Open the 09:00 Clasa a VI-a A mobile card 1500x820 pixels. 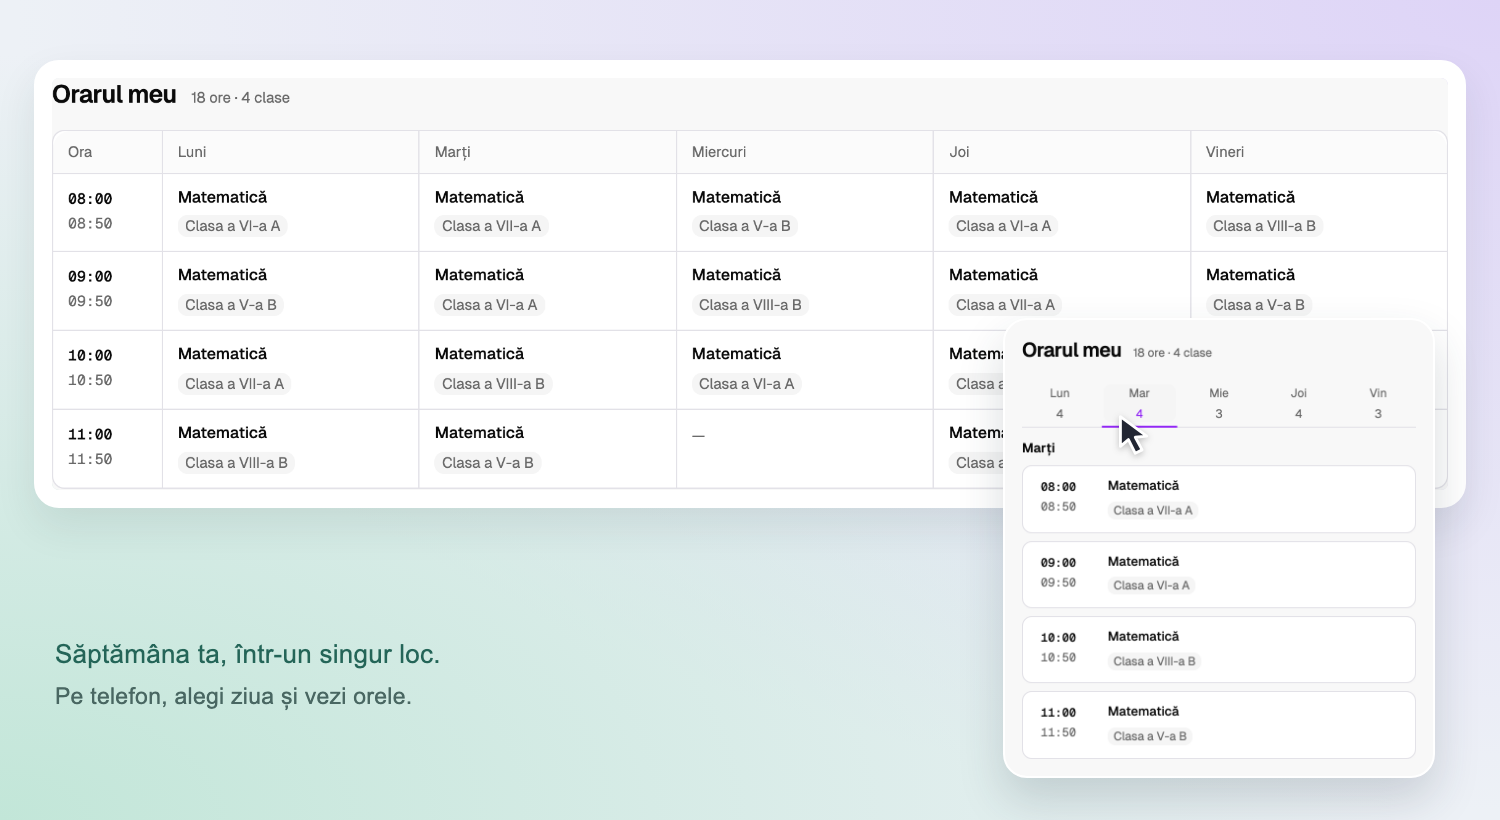[1219, 574]
